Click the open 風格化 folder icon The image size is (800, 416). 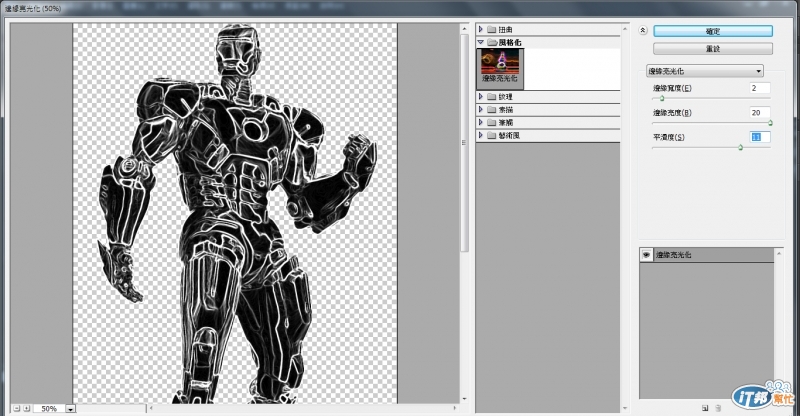492,42
